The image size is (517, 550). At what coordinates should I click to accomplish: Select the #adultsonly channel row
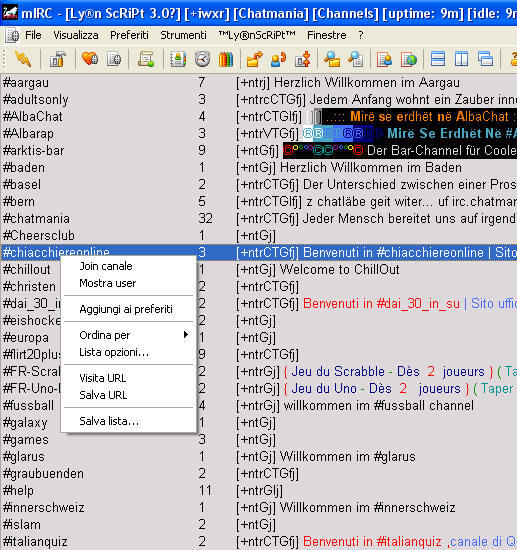tap(258, 100)
